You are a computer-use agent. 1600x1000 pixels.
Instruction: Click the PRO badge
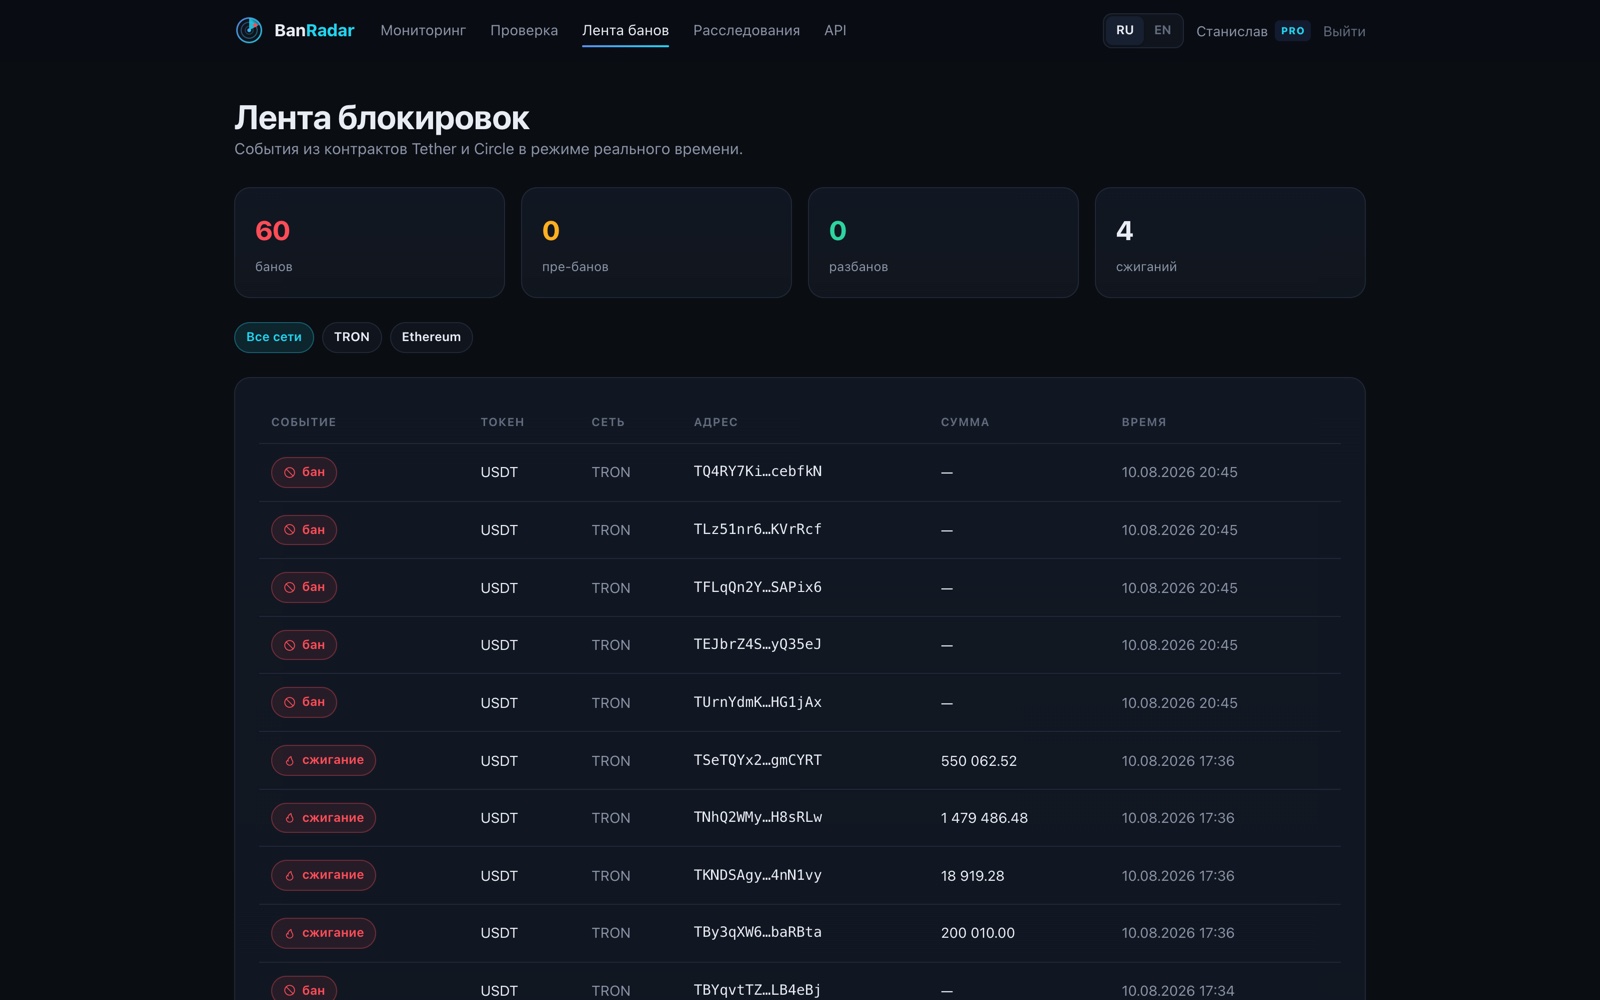tap(1293, 31)
